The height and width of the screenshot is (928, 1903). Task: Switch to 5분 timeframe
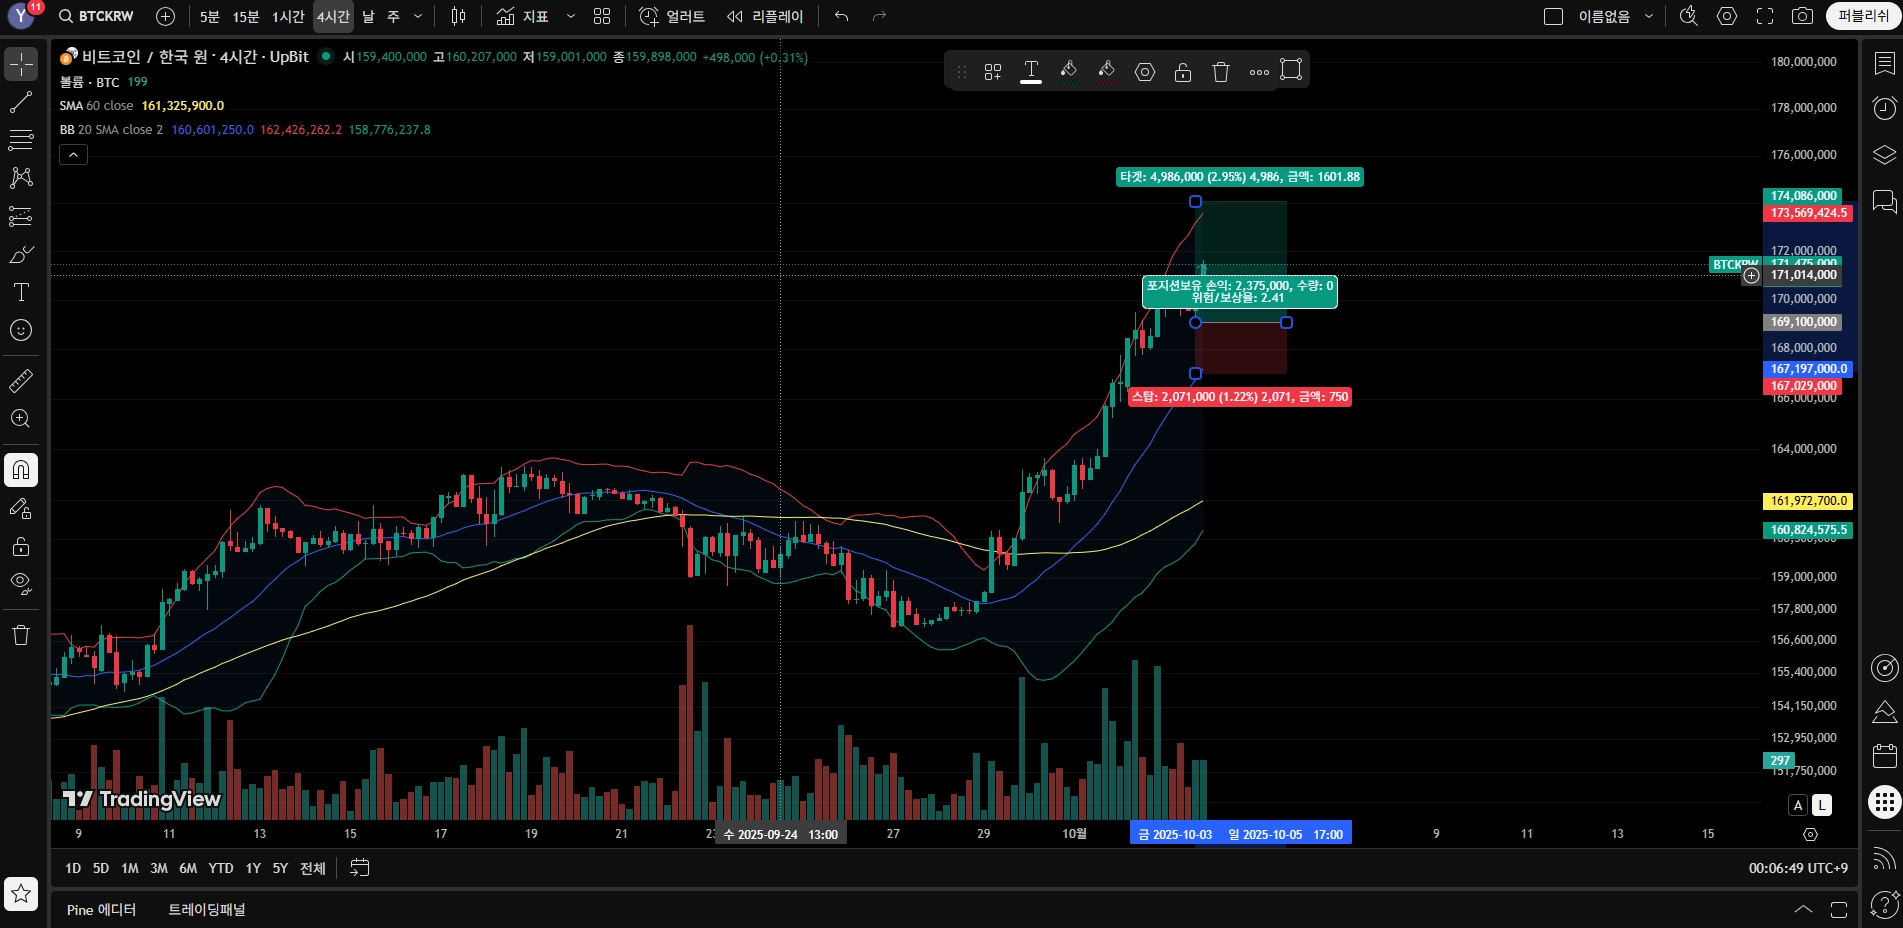(x=209, y=16)
